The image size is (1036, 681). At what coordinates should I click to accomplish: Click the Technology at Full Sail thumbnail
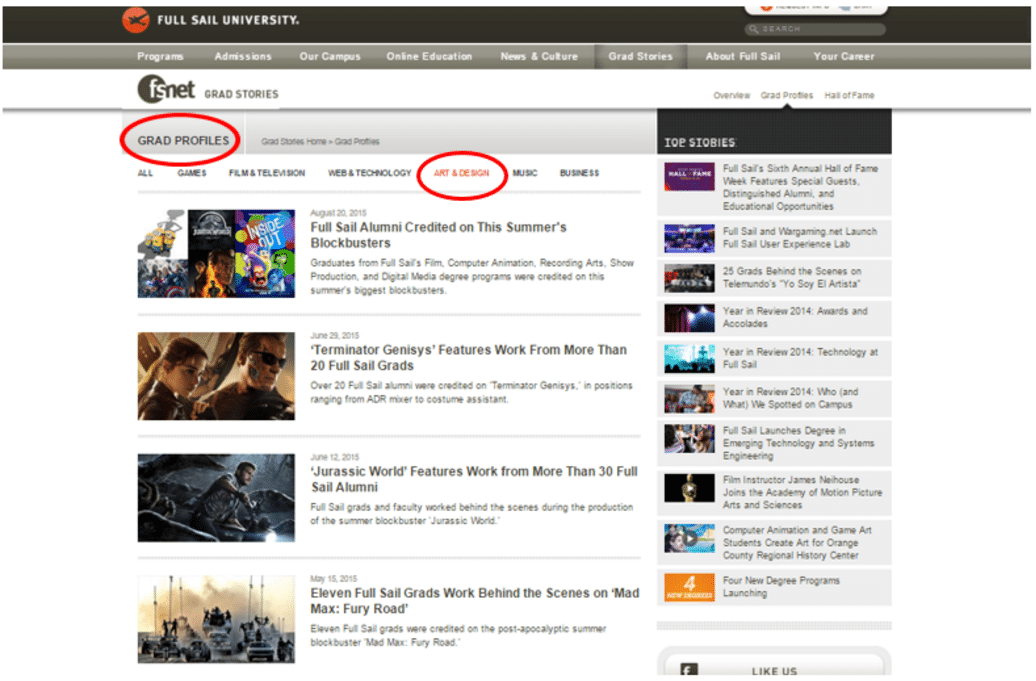[689, 359]
